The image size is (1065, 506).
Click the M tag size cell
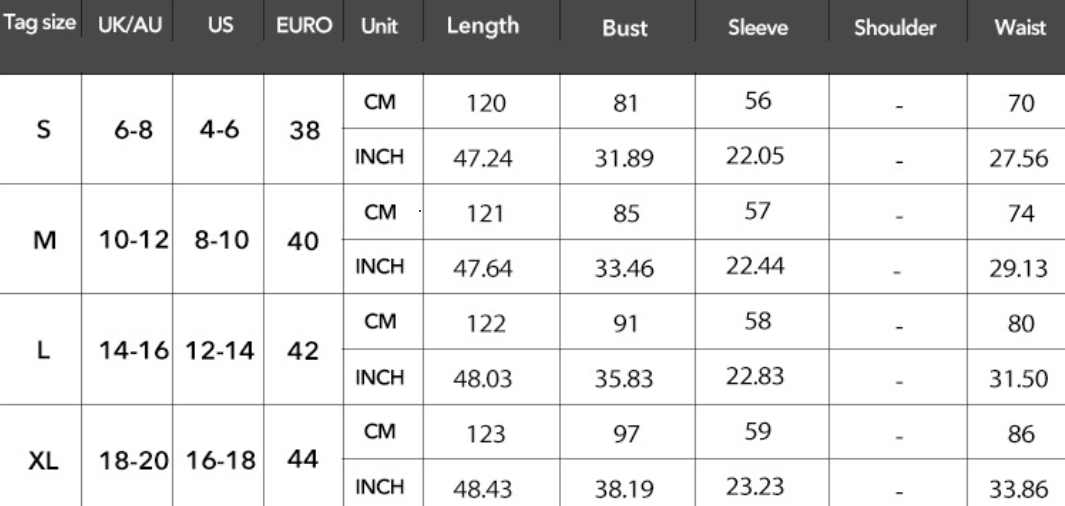[43, 240]
